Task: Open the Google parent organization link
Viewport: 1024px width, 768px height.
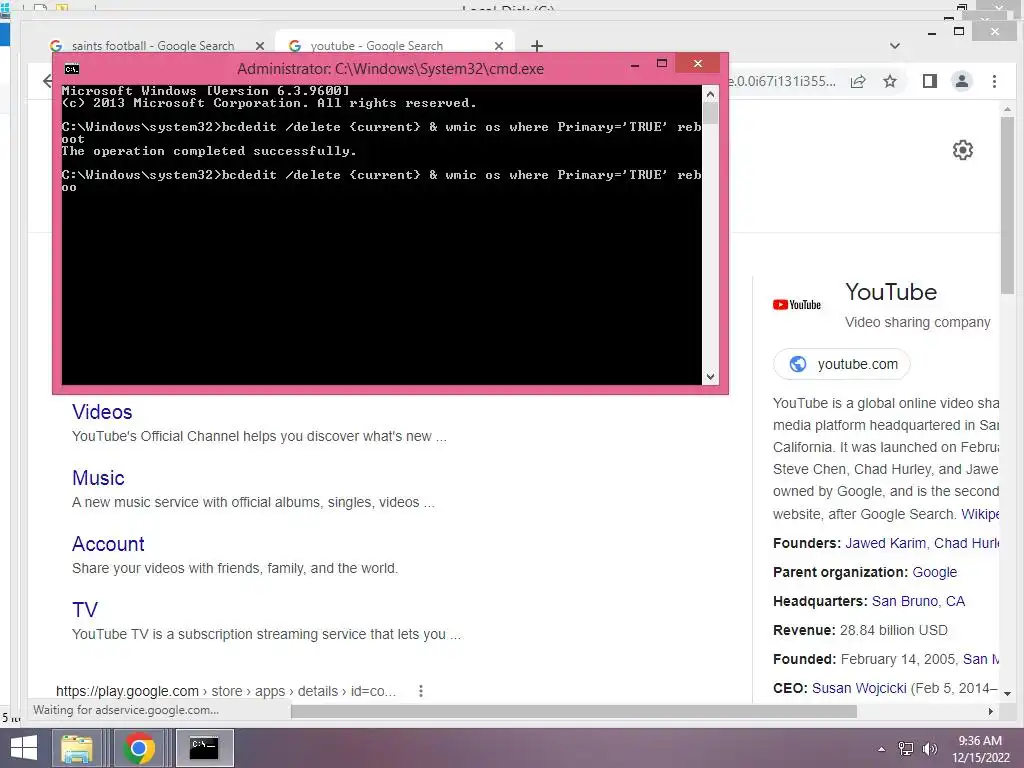Action: 935,572
